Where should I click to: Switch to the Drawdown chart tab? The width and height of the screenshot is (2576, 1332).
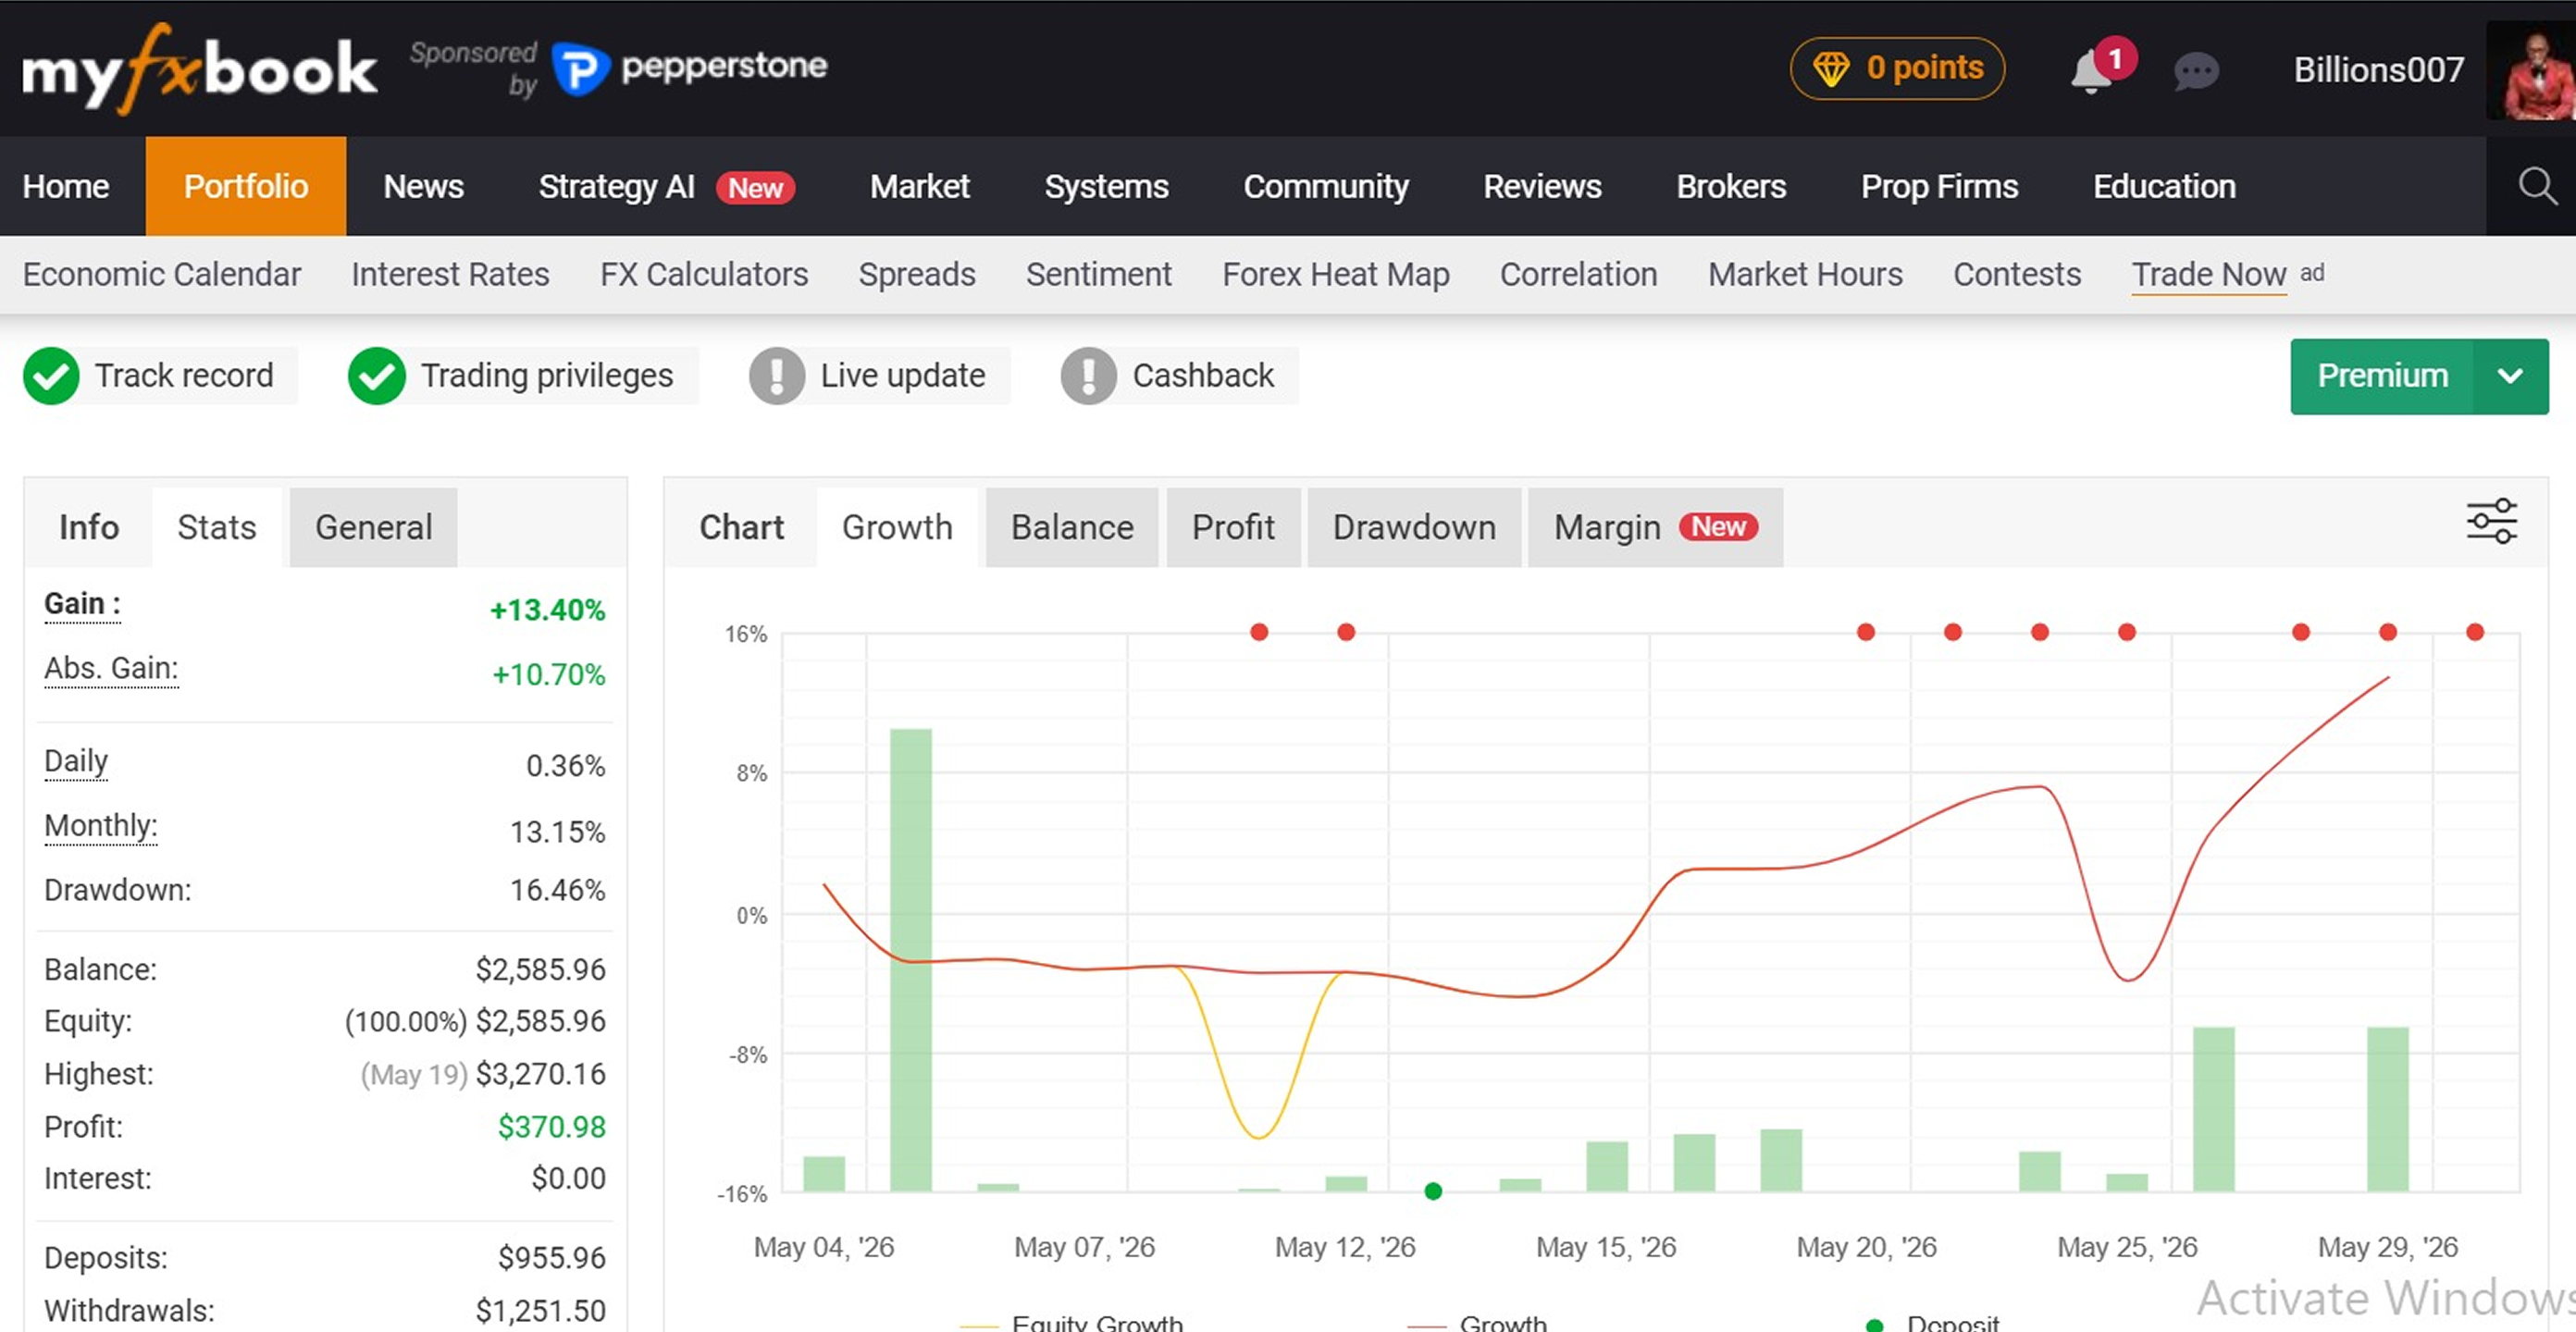coord(1414,527)
